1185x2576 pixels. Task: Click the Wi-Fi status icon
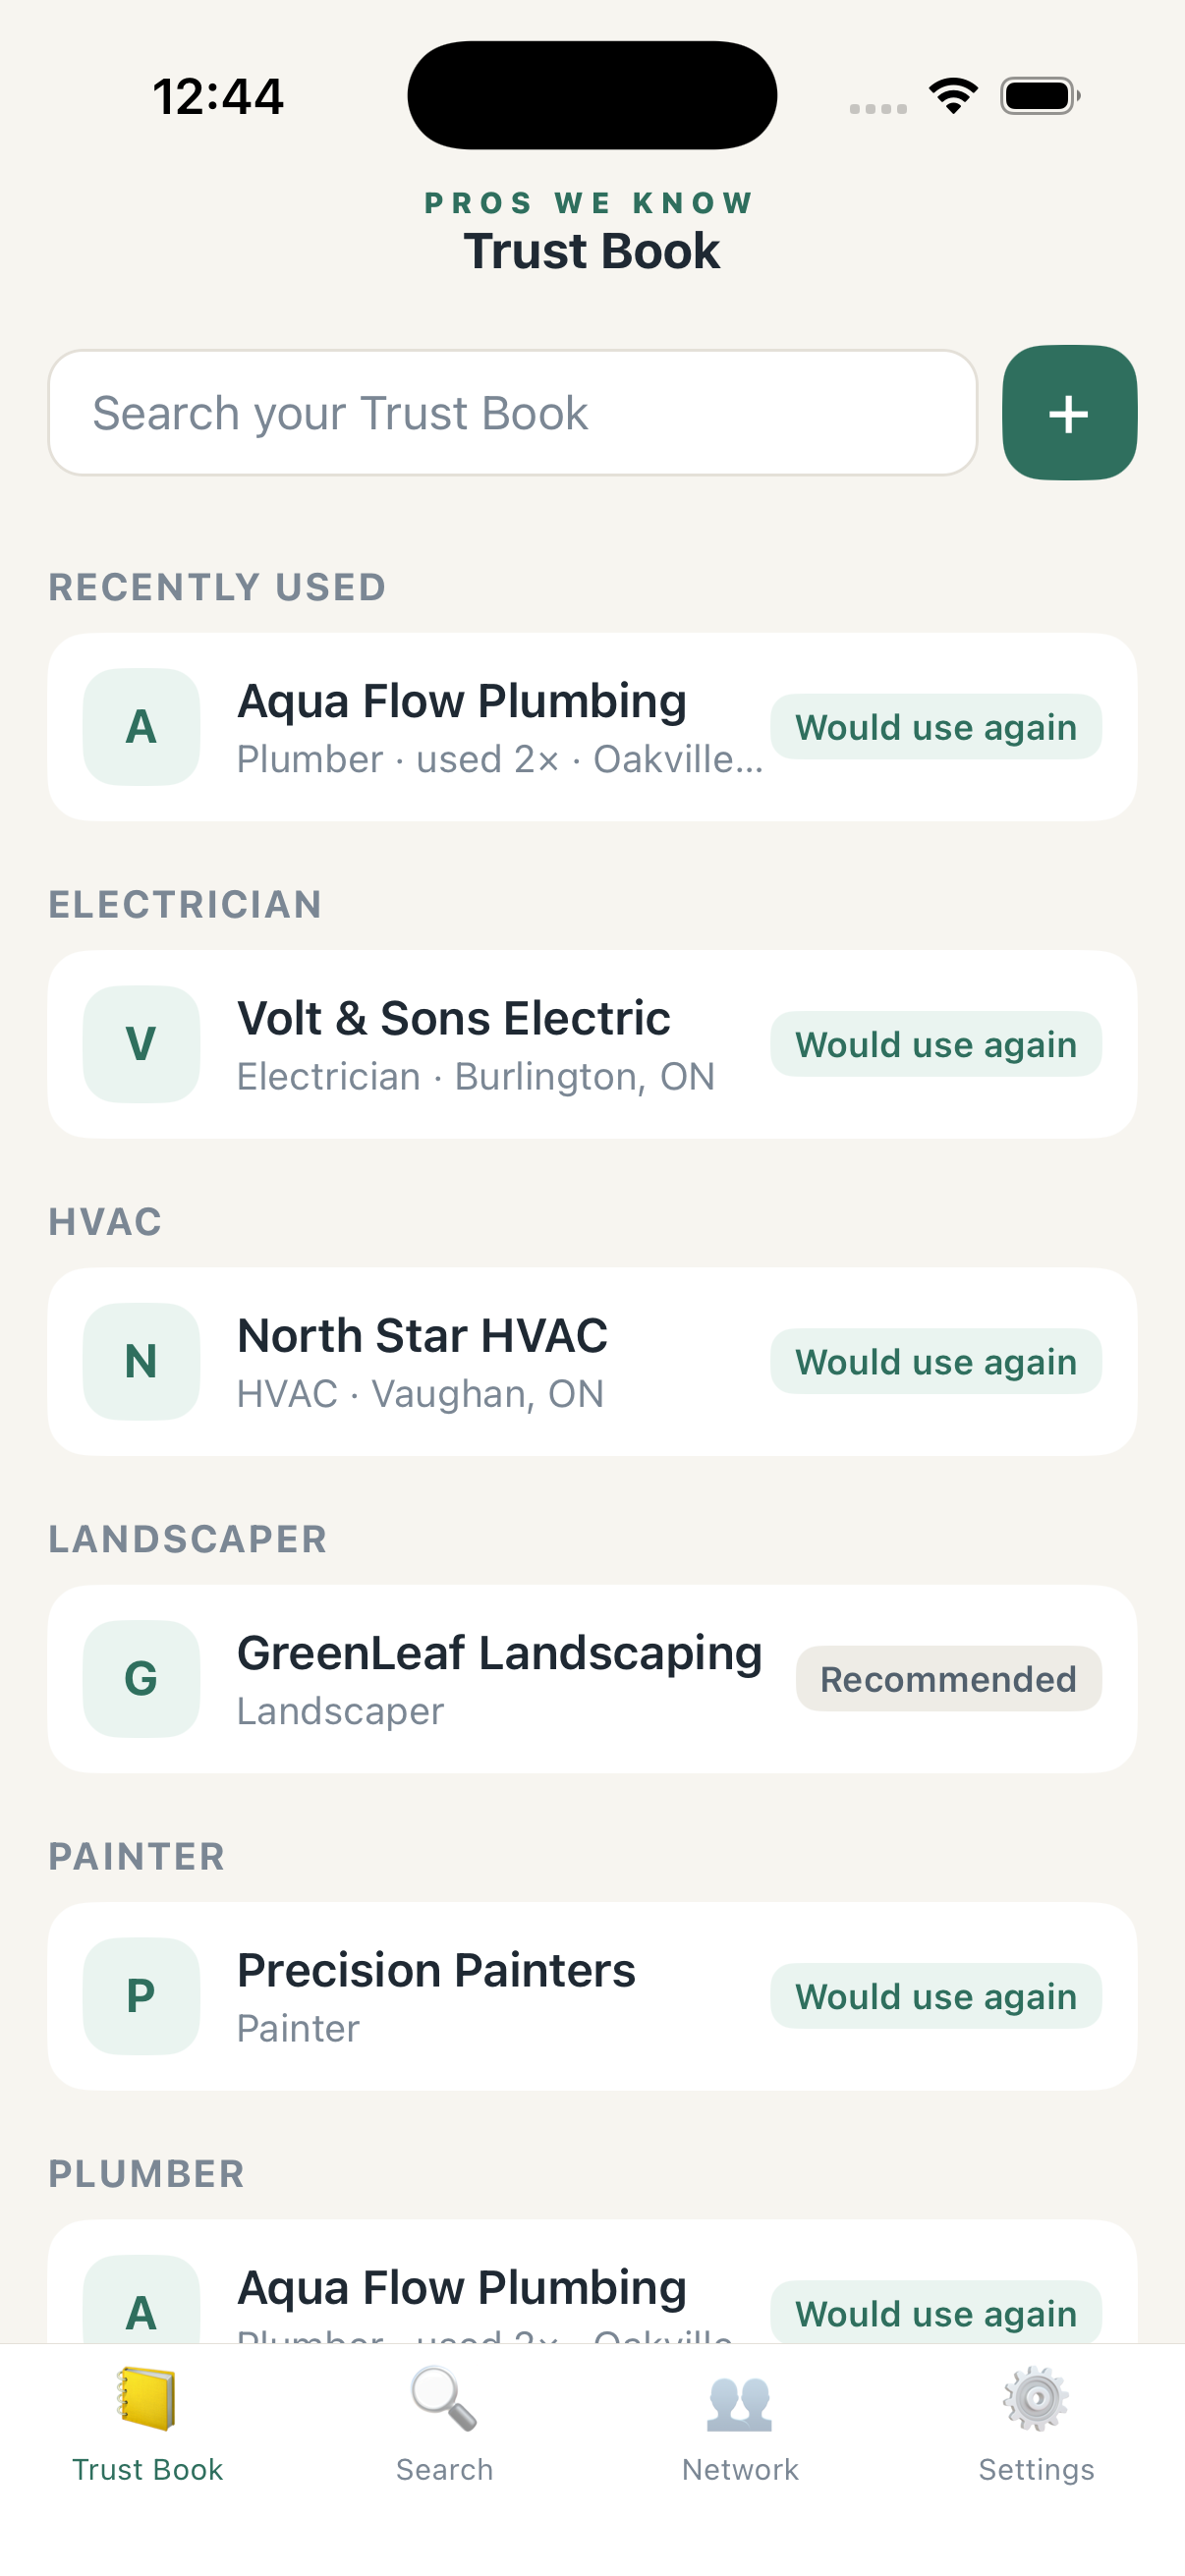click(953, 96)
